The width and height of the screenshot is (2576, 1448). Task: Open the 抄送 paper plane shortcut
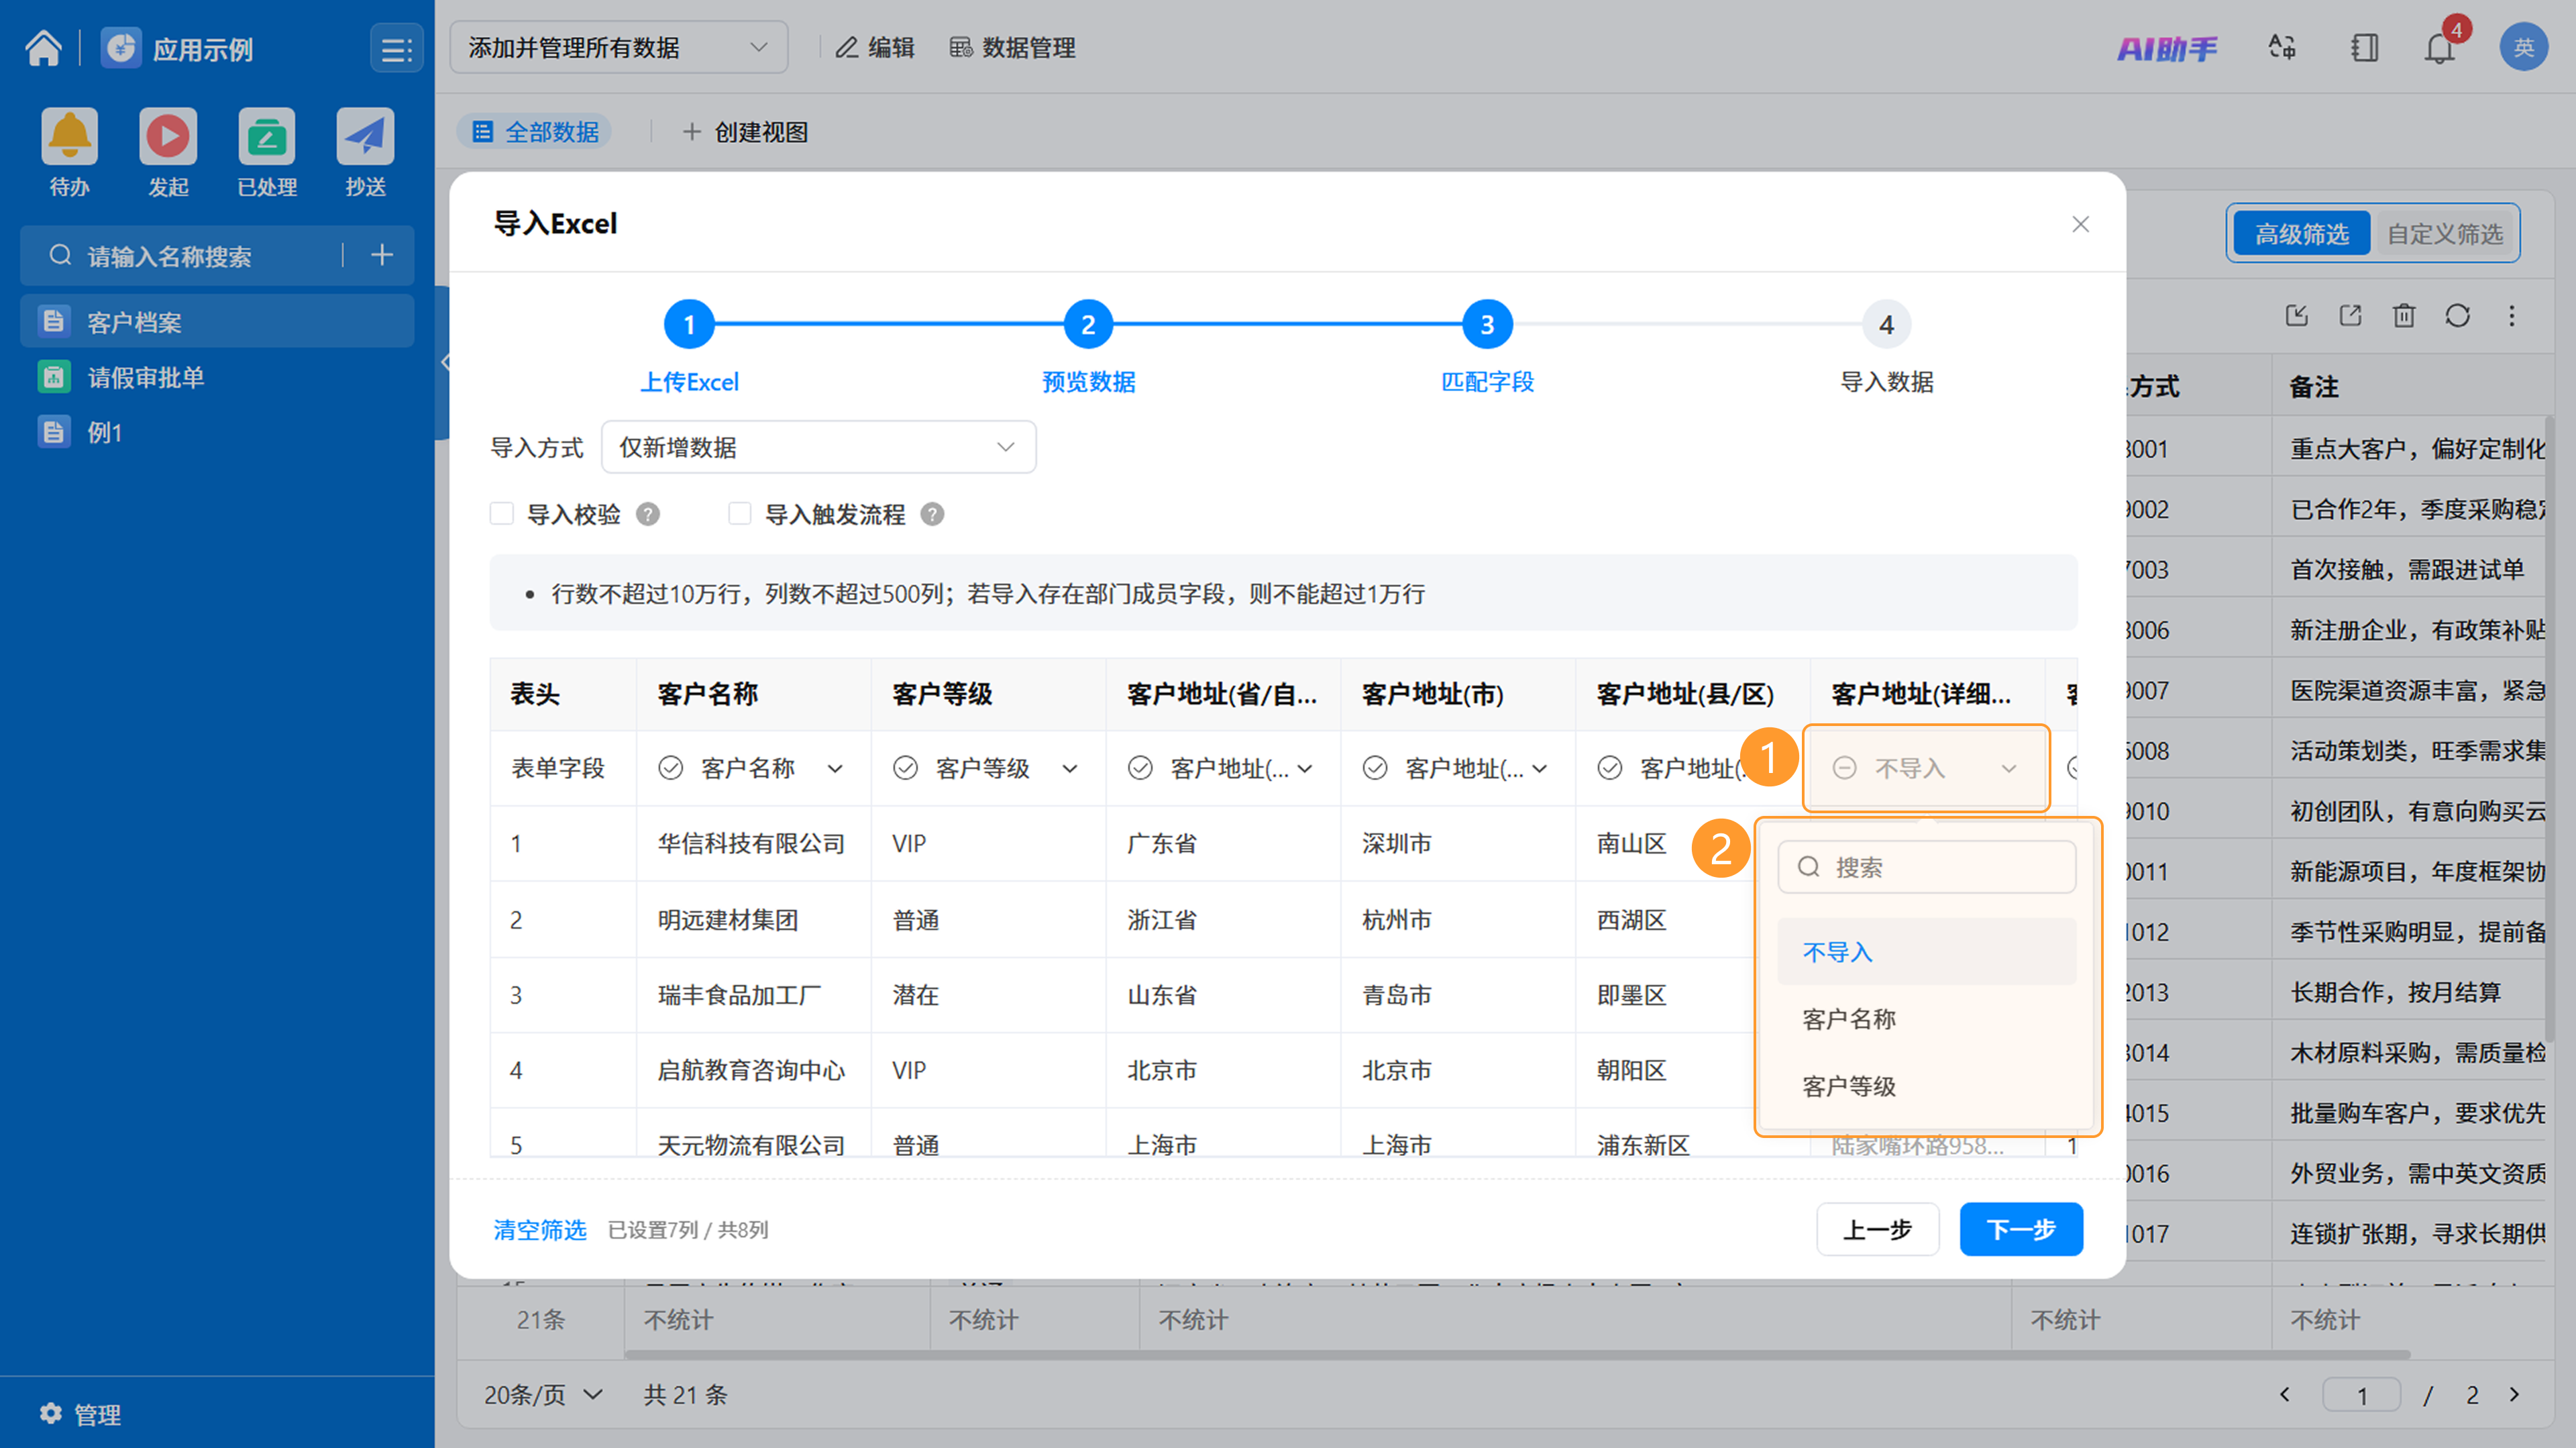click(x=365, y=136)
